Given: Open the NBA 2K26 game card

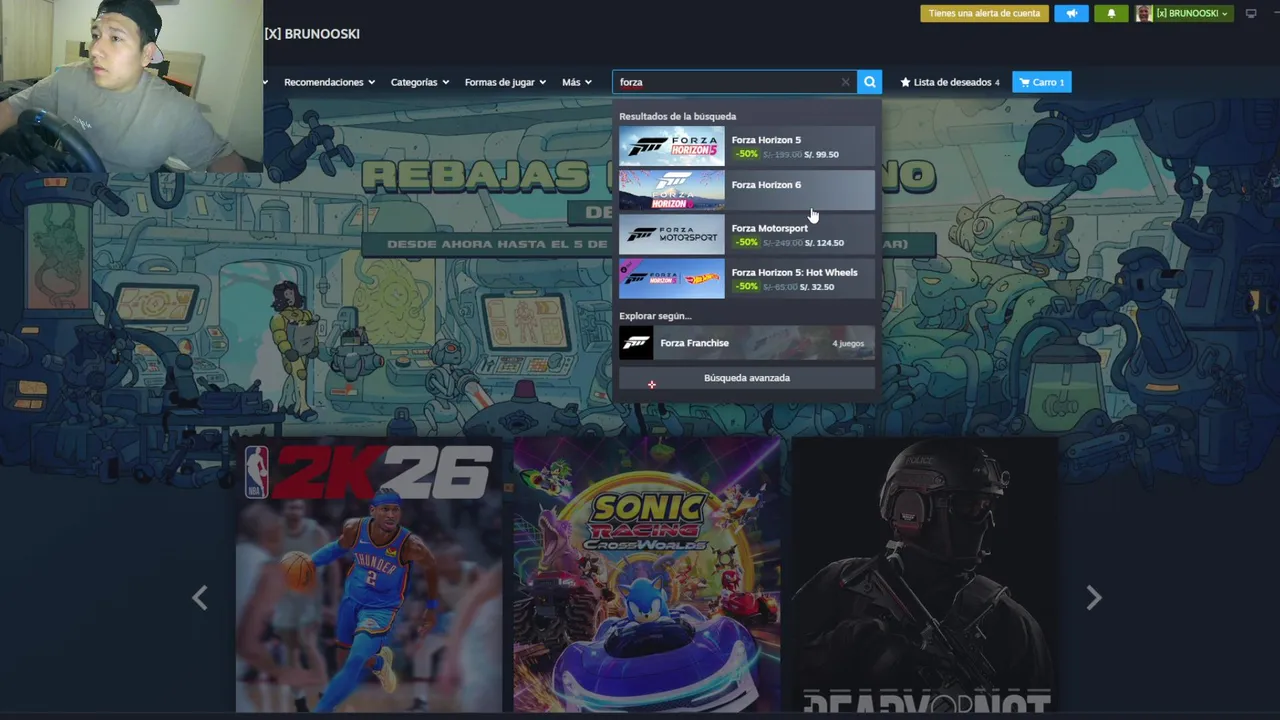Looking at the screenshot, I should click(369, 574).
